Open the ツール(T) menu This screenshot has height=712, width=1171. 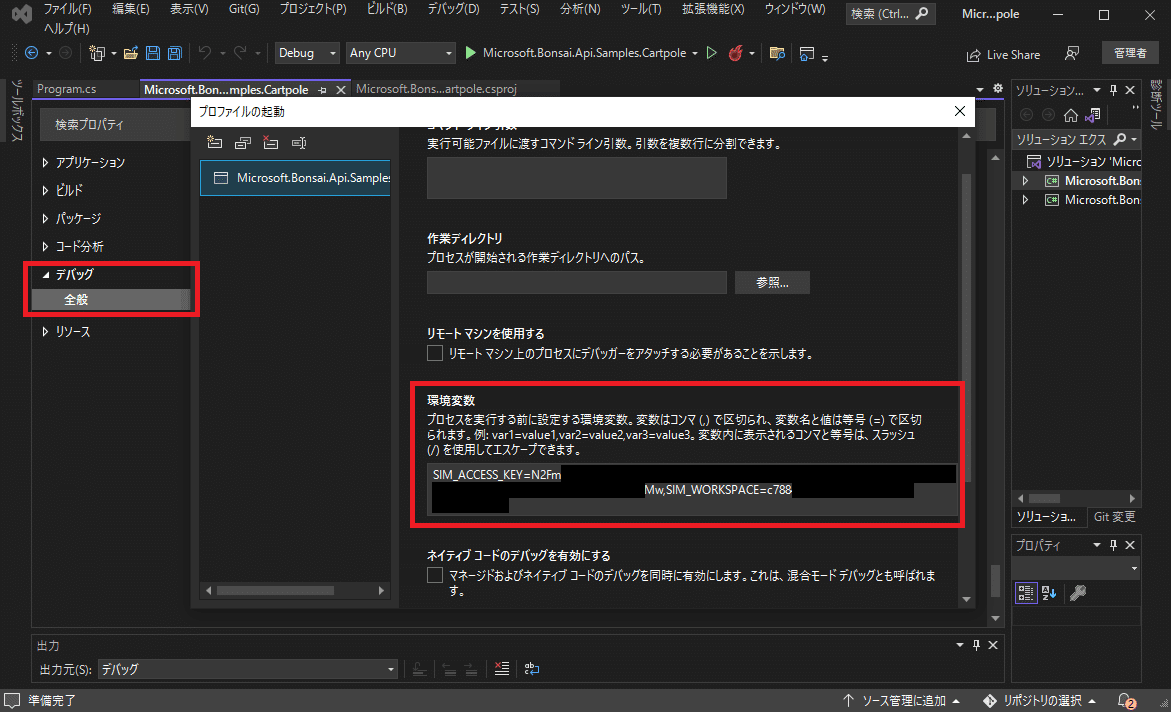pos(641,9)
